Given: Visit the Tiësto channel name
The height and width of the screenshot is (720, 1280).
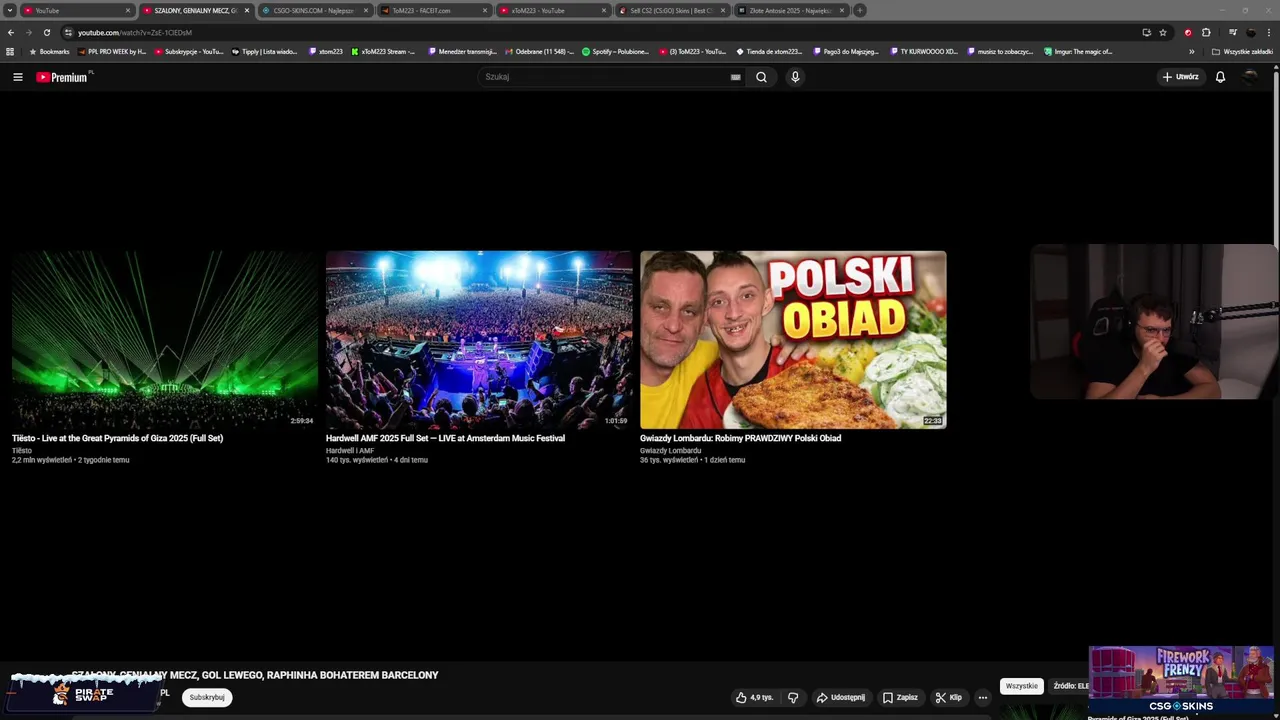Looking at the screenshot, I should (22, 451).
